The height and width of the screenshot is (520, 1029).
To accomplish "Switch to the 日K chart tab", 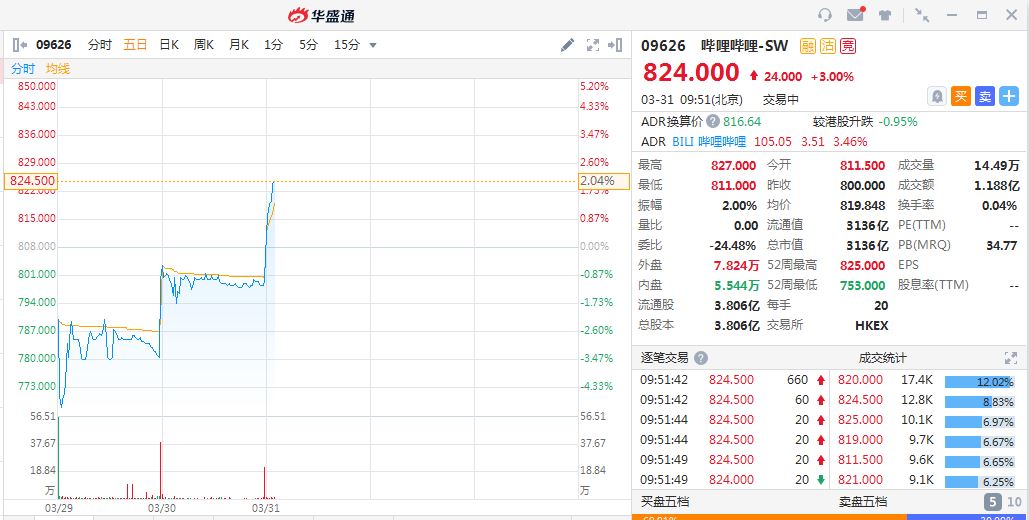I will (169, 45).
